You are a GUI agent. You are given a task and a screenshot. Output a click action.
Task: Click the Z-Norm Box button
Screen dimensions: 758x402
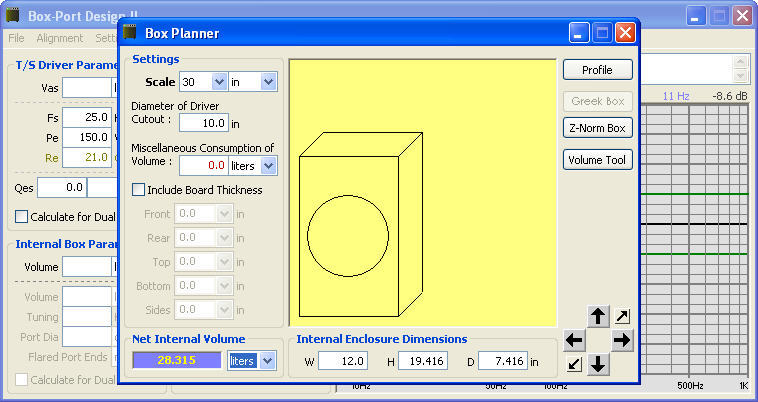(x=597, y=128)
